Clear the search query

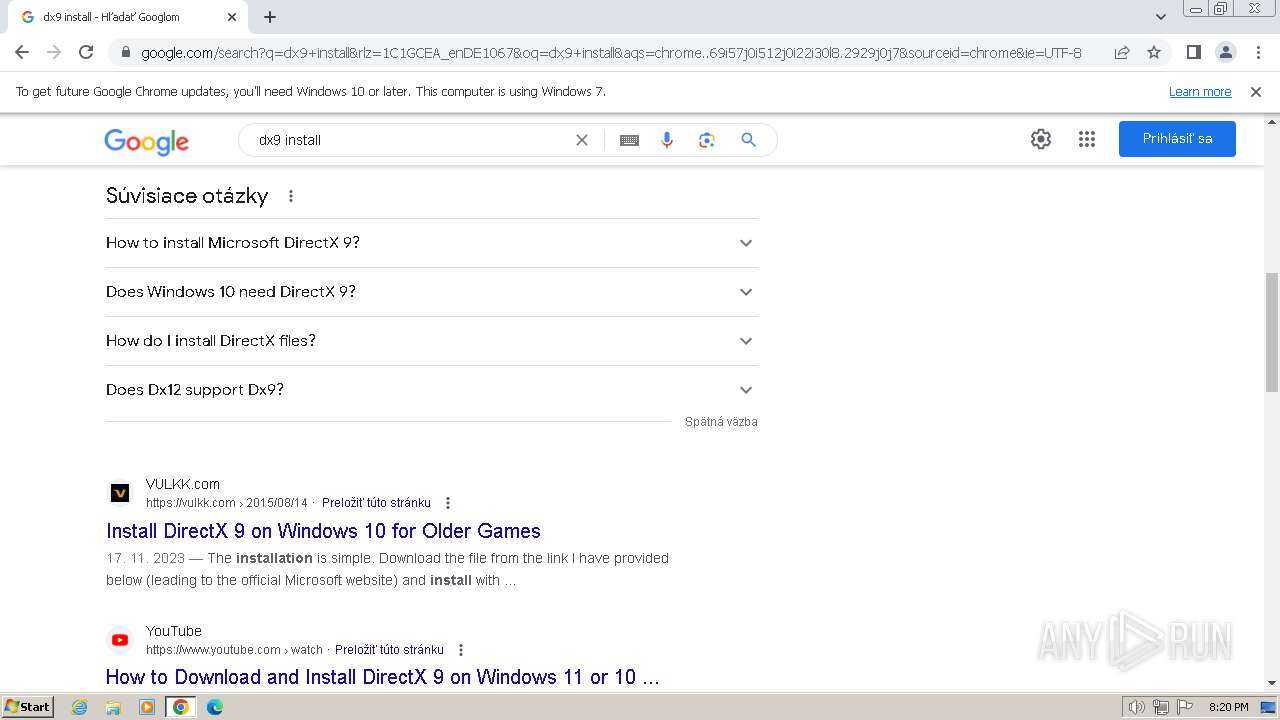[x=582, y=140]
